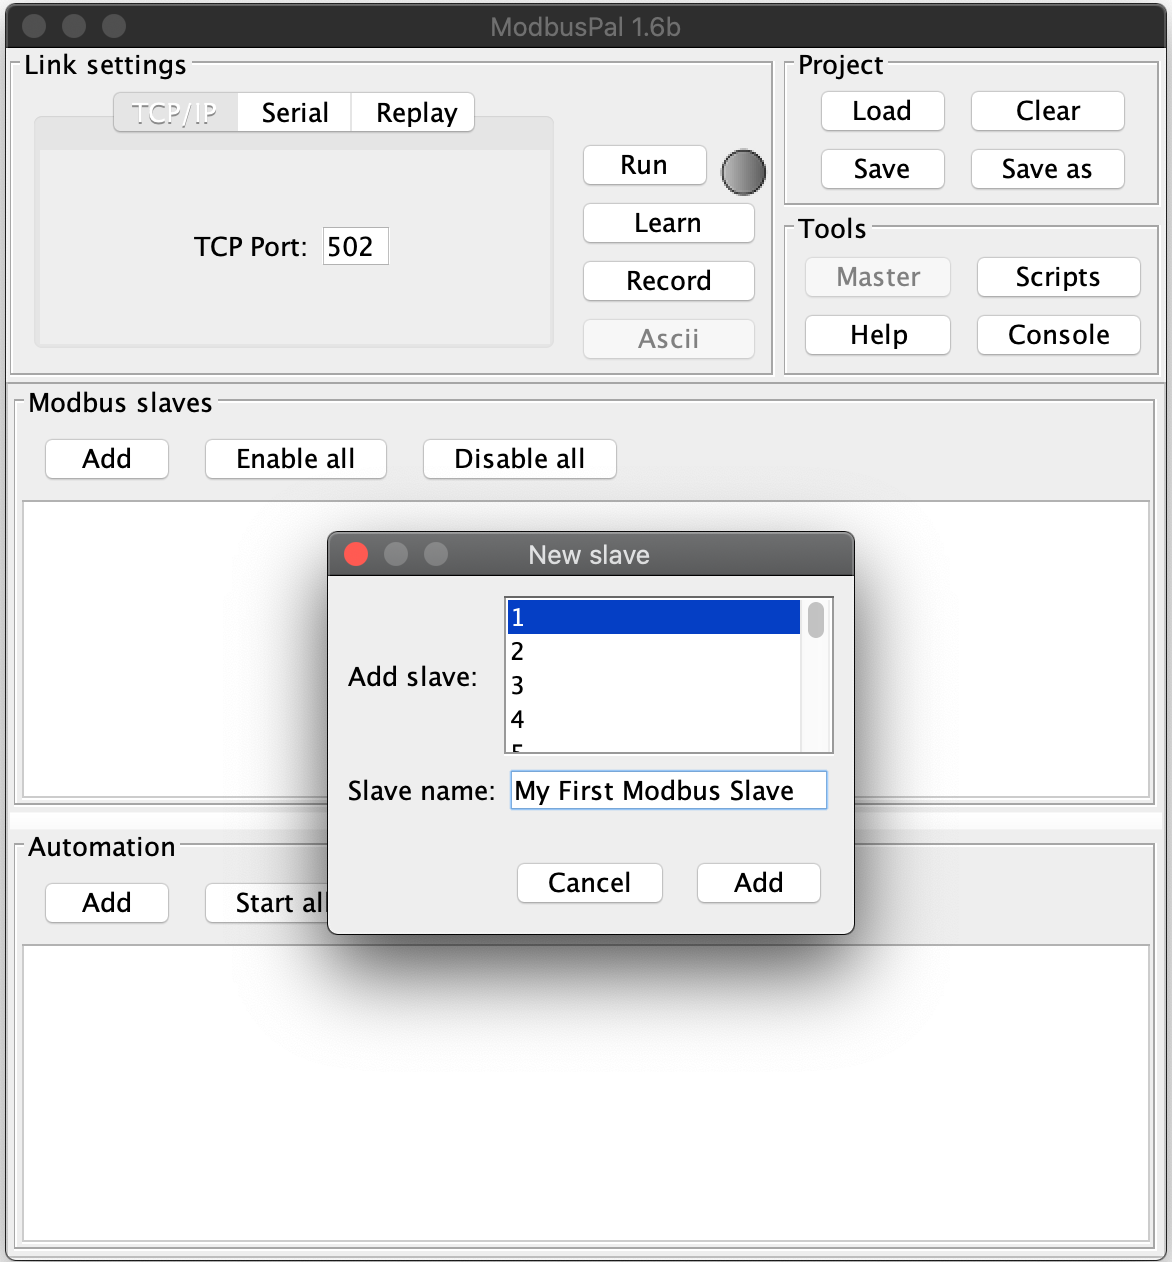Image resolution: width=1172 pixels, height=1262 pixels.
Task: Switch to the Serial tab
Action: (x=295, y=113)
